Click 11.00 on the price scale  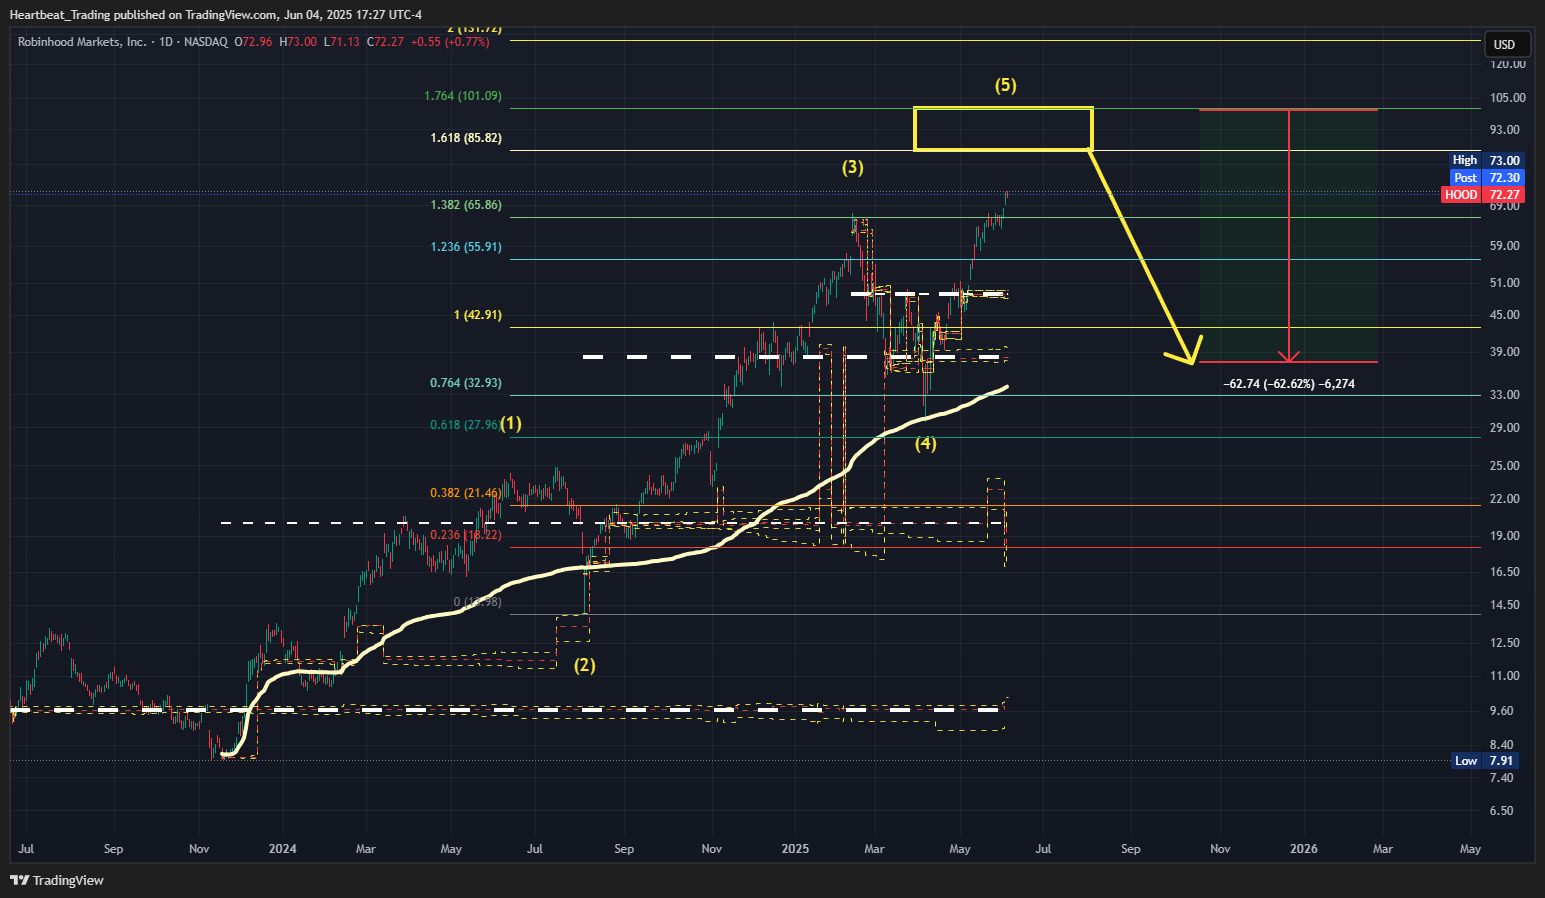coord(1505,676)
